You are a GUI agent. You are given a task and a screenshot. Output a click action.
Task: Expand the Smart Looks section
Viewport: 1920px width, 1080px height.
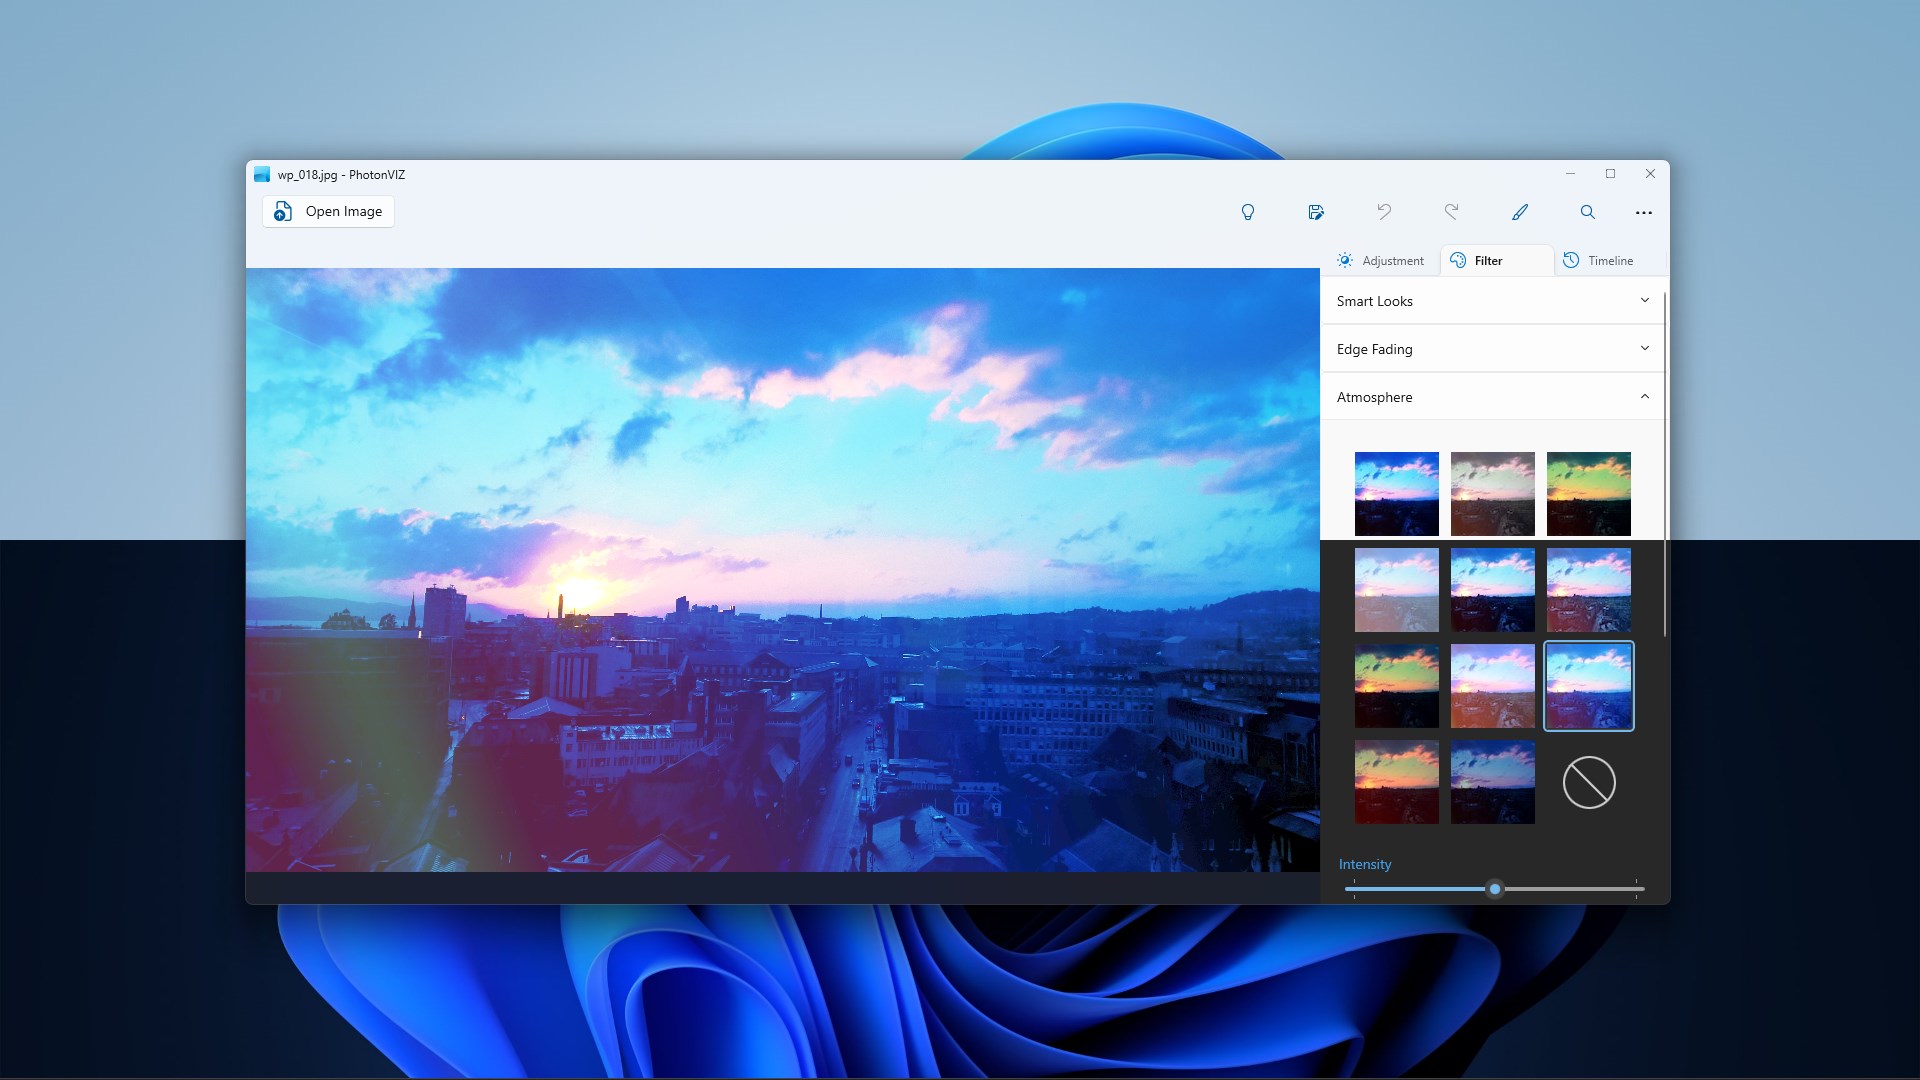[1493, 301]
